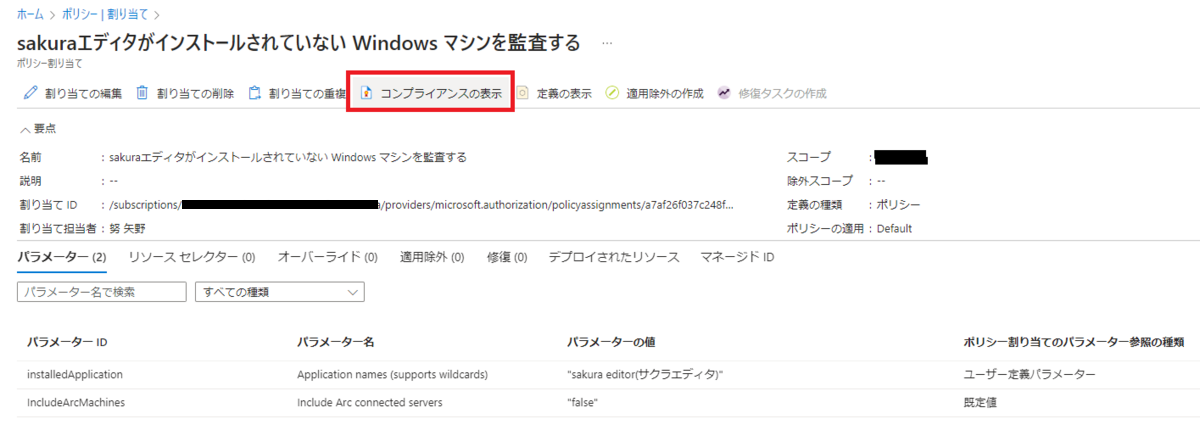This screenshot has height=447, width=1200.
Task: Collapse the 要点 section chevron
Action: pos(25,128)
